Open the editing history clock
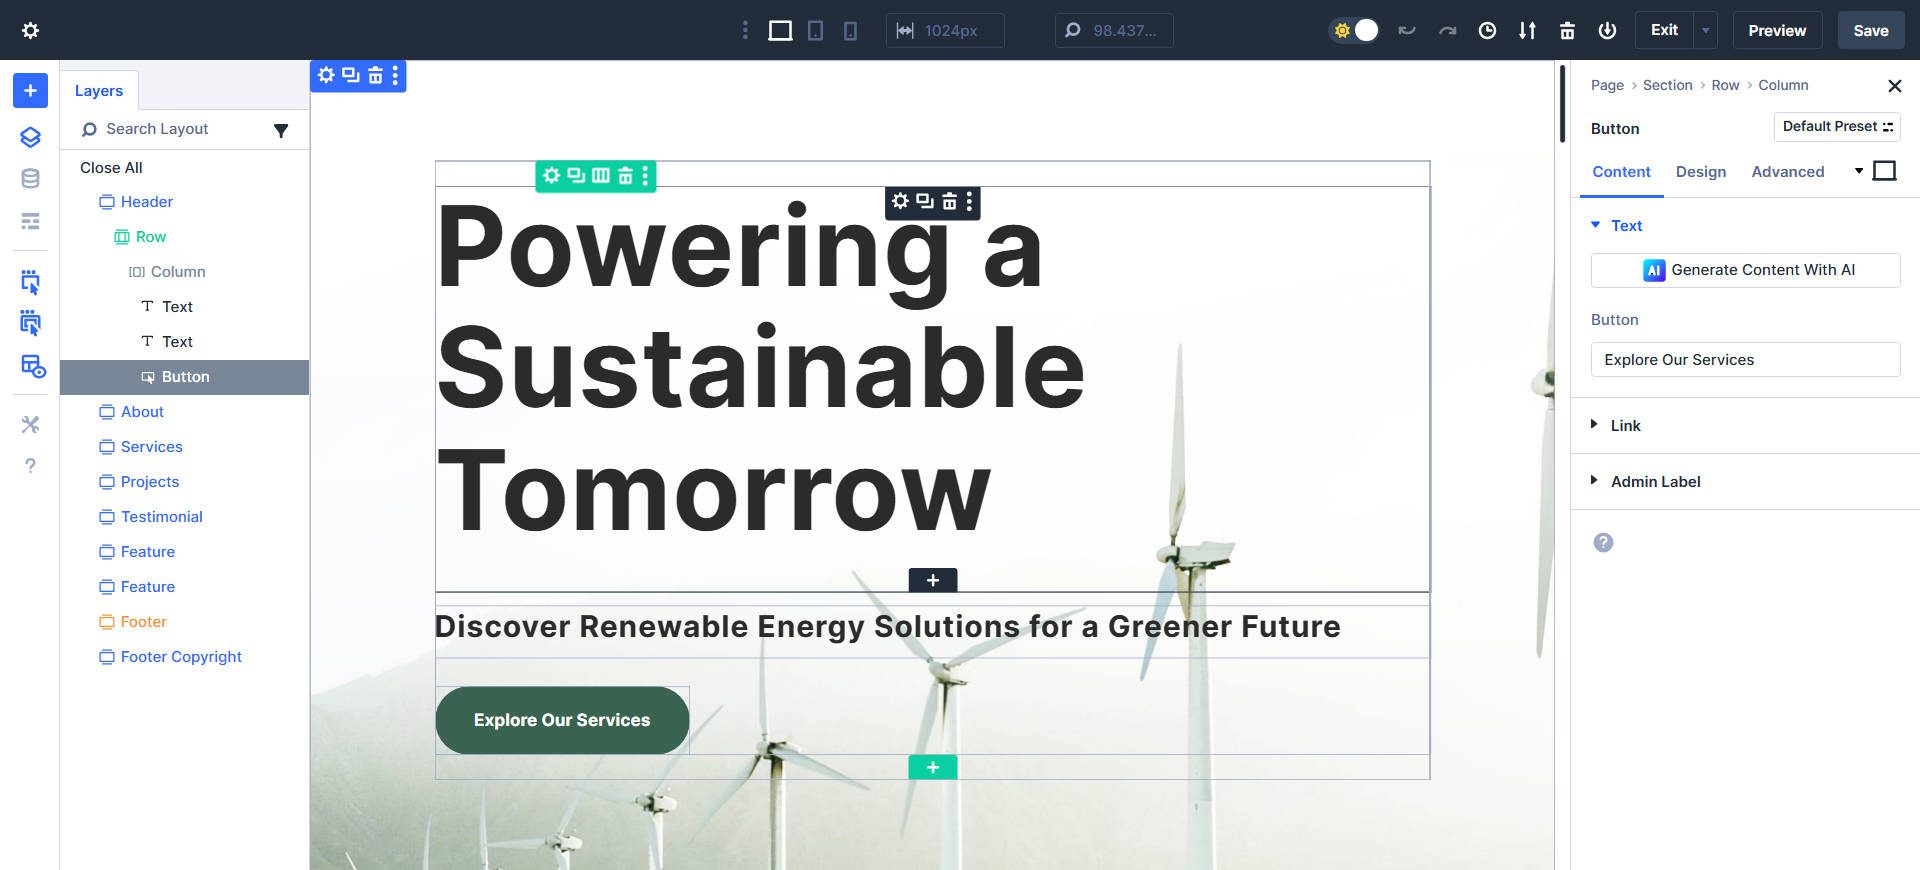1920x870 pixels. tap(1487, 30)
